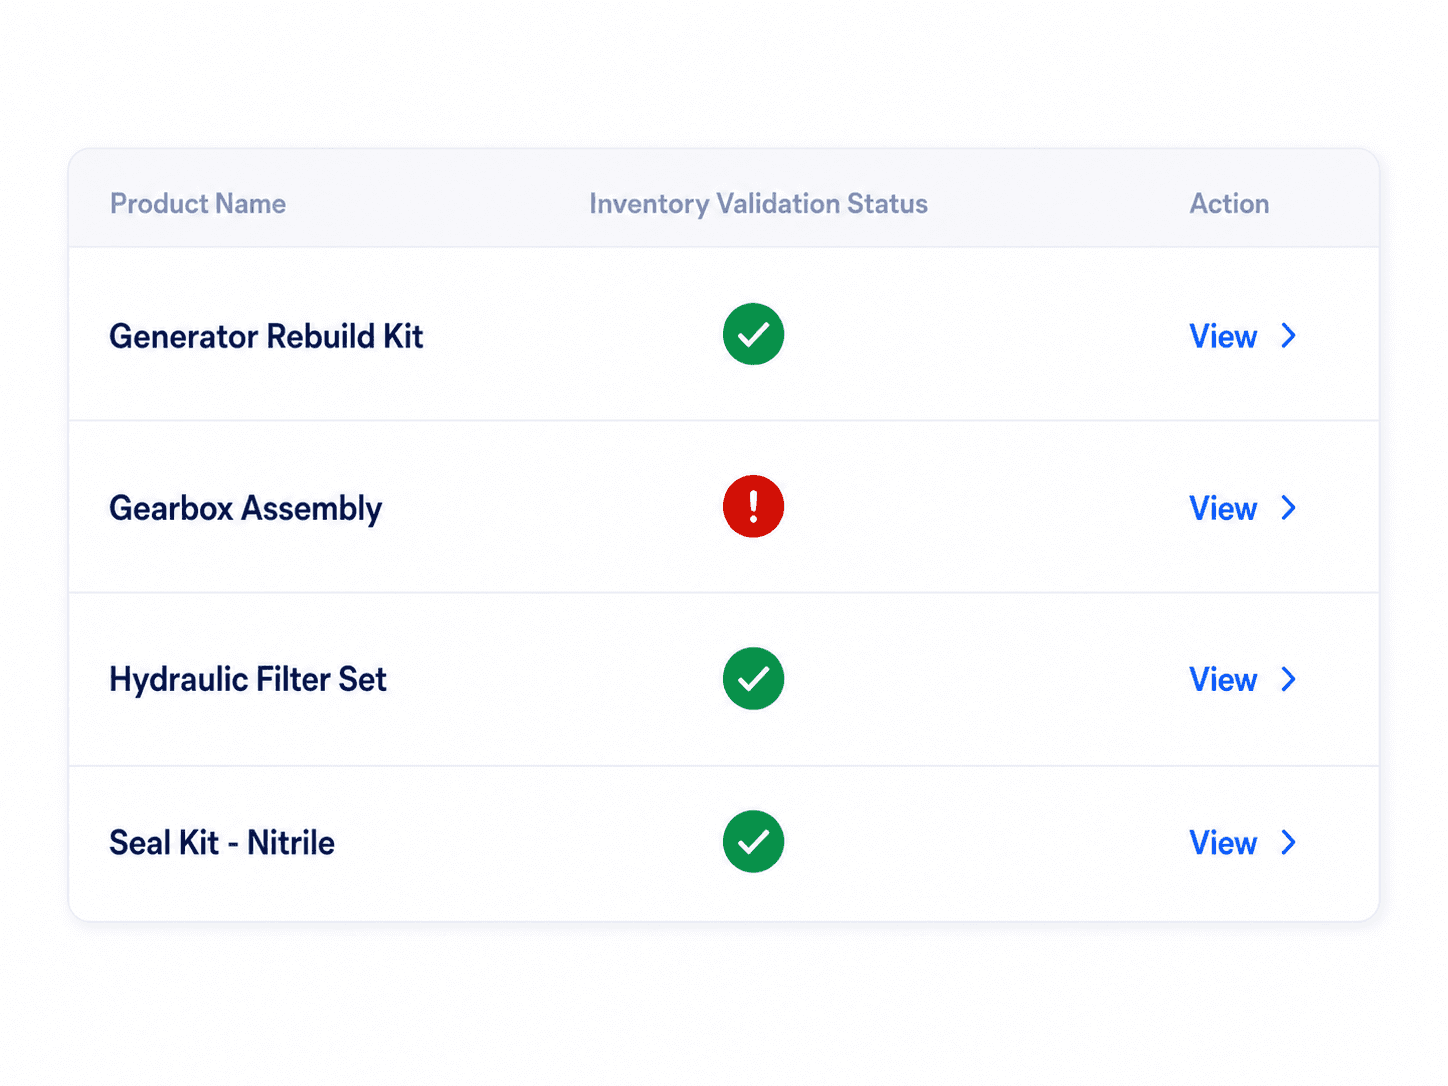
Task: Open the View link for Gearbox Assembly
Action: [x=1222, y=508]
